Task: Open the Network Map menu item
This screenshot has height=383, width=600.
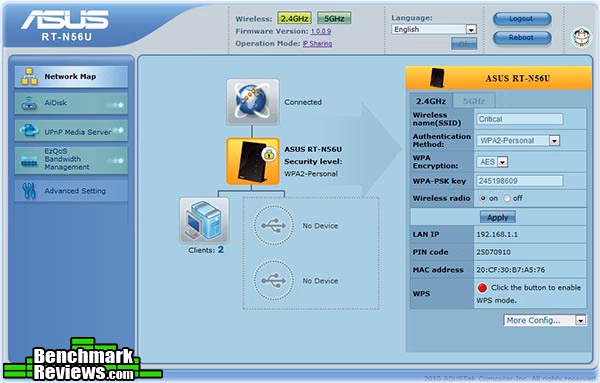Action: (x=71, y=77)
